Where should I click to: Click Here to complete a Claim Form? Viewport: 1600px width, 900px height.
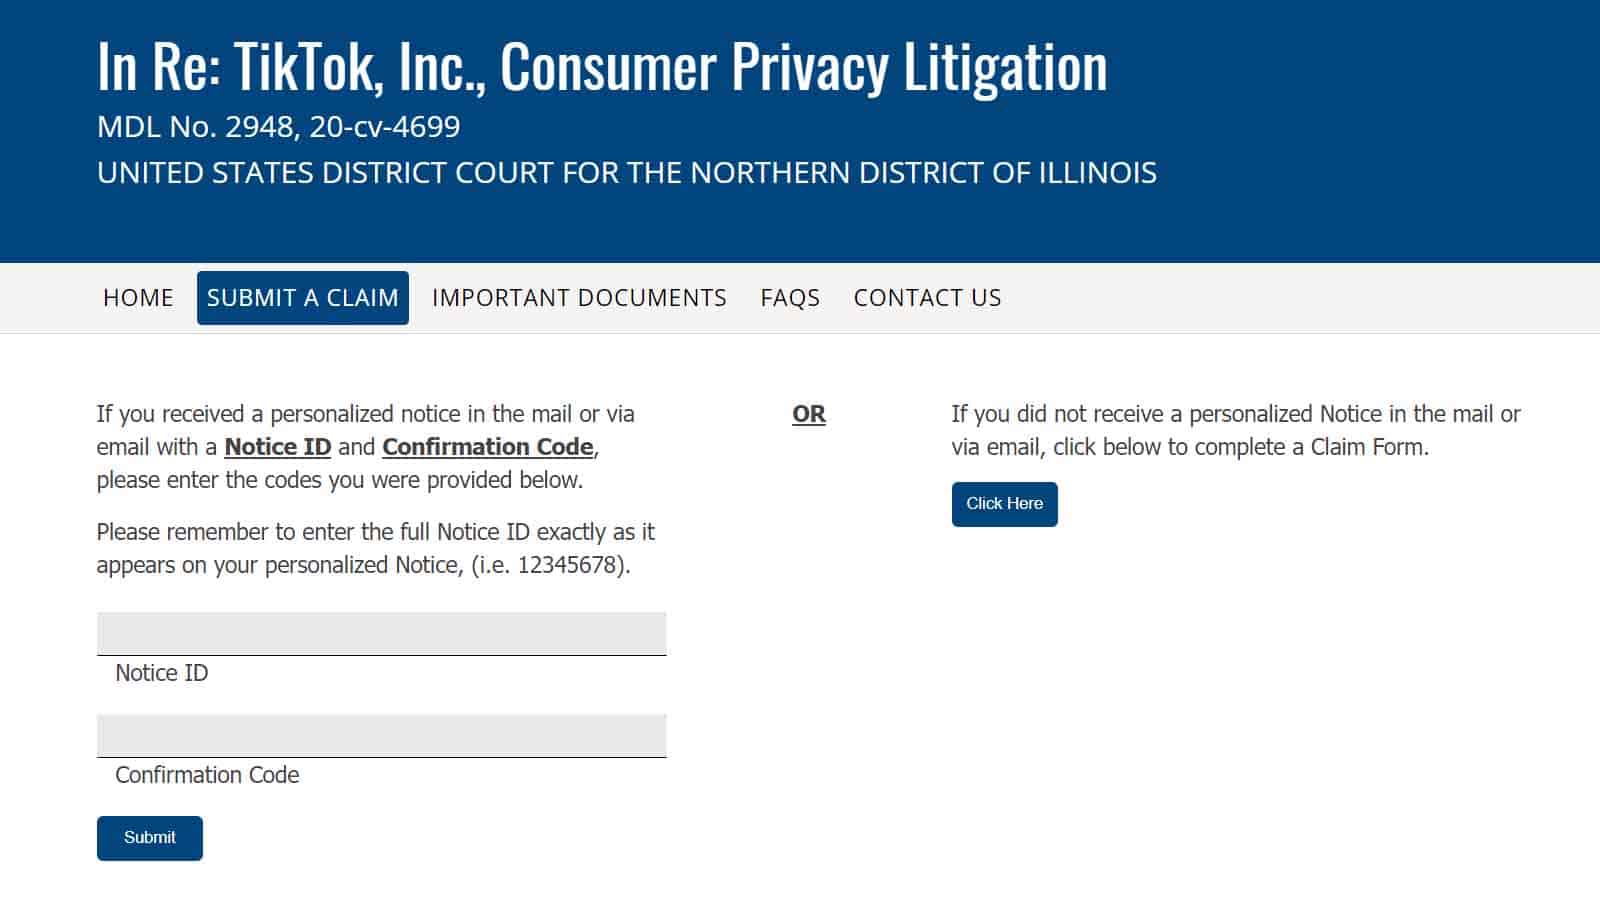1004,504
